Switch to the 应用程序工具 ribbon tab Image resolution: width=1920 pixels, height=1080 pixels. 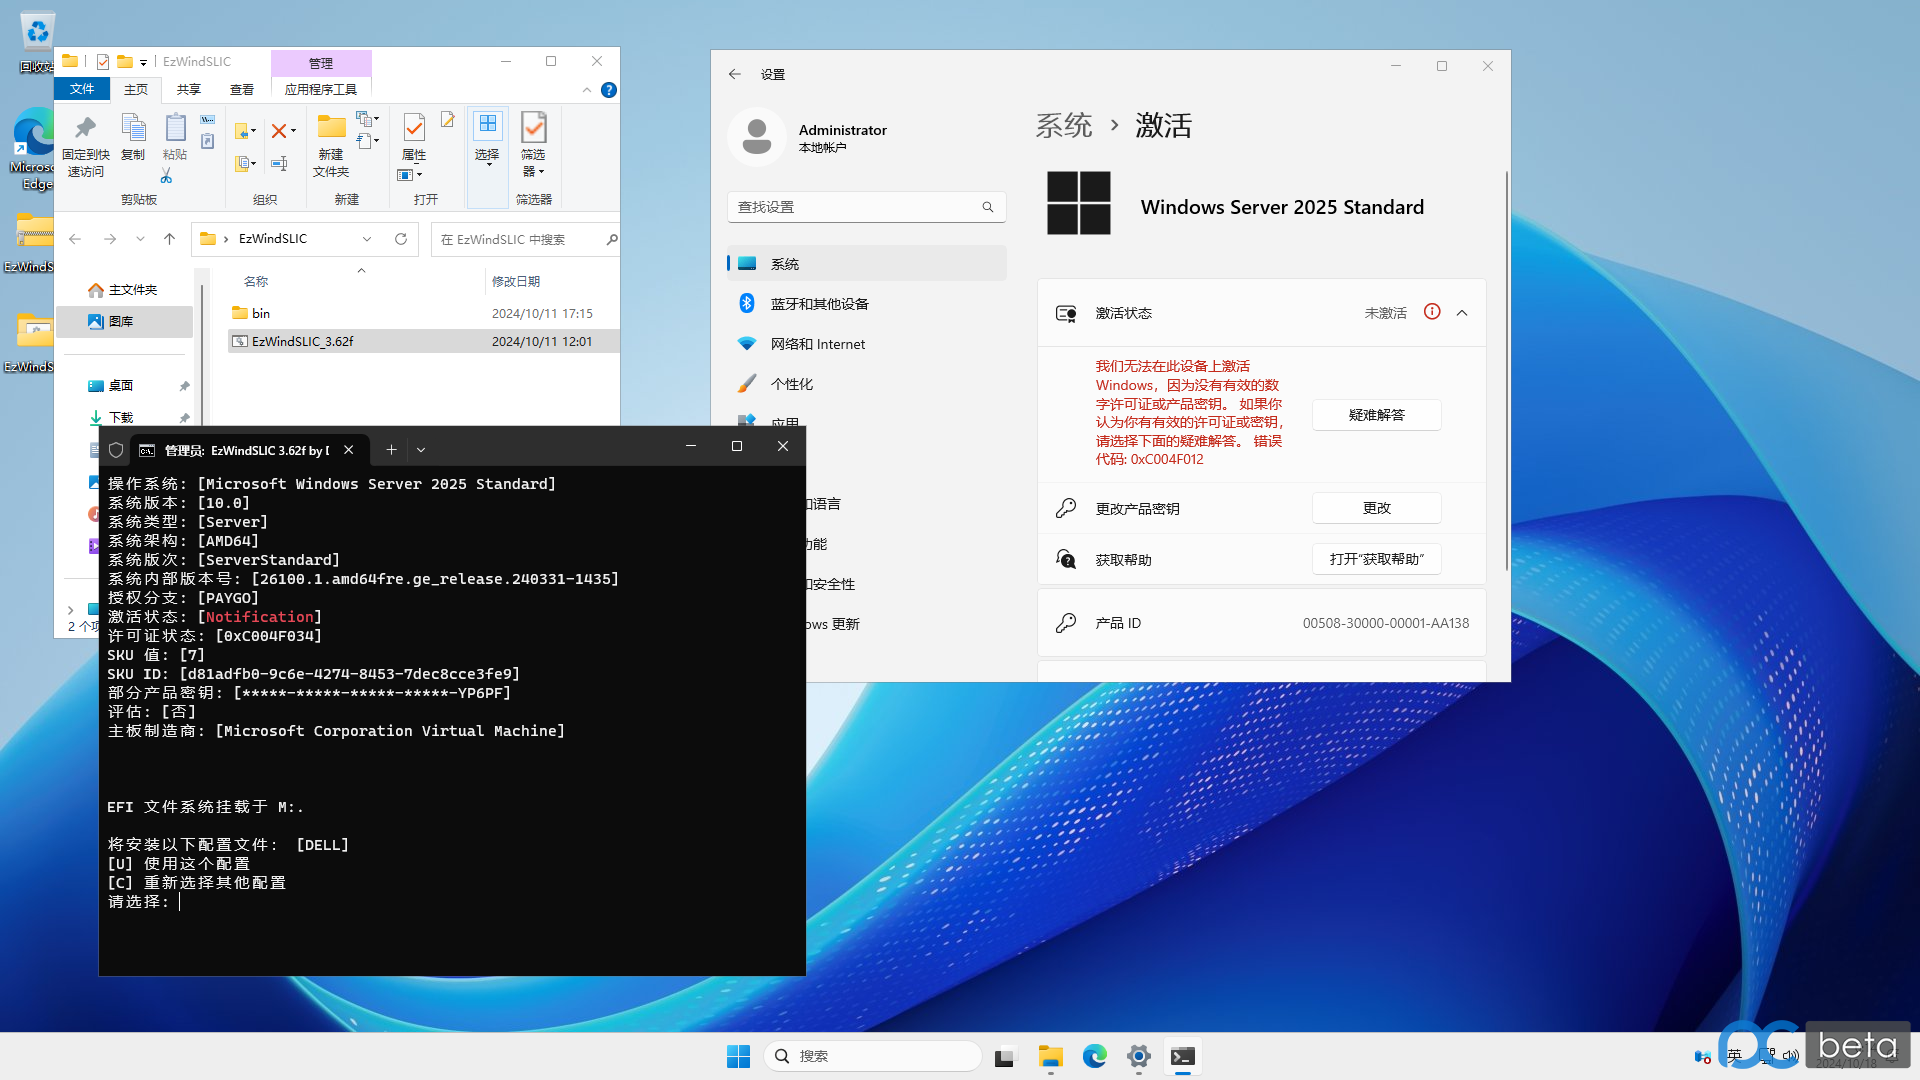(x=321, y=90)
